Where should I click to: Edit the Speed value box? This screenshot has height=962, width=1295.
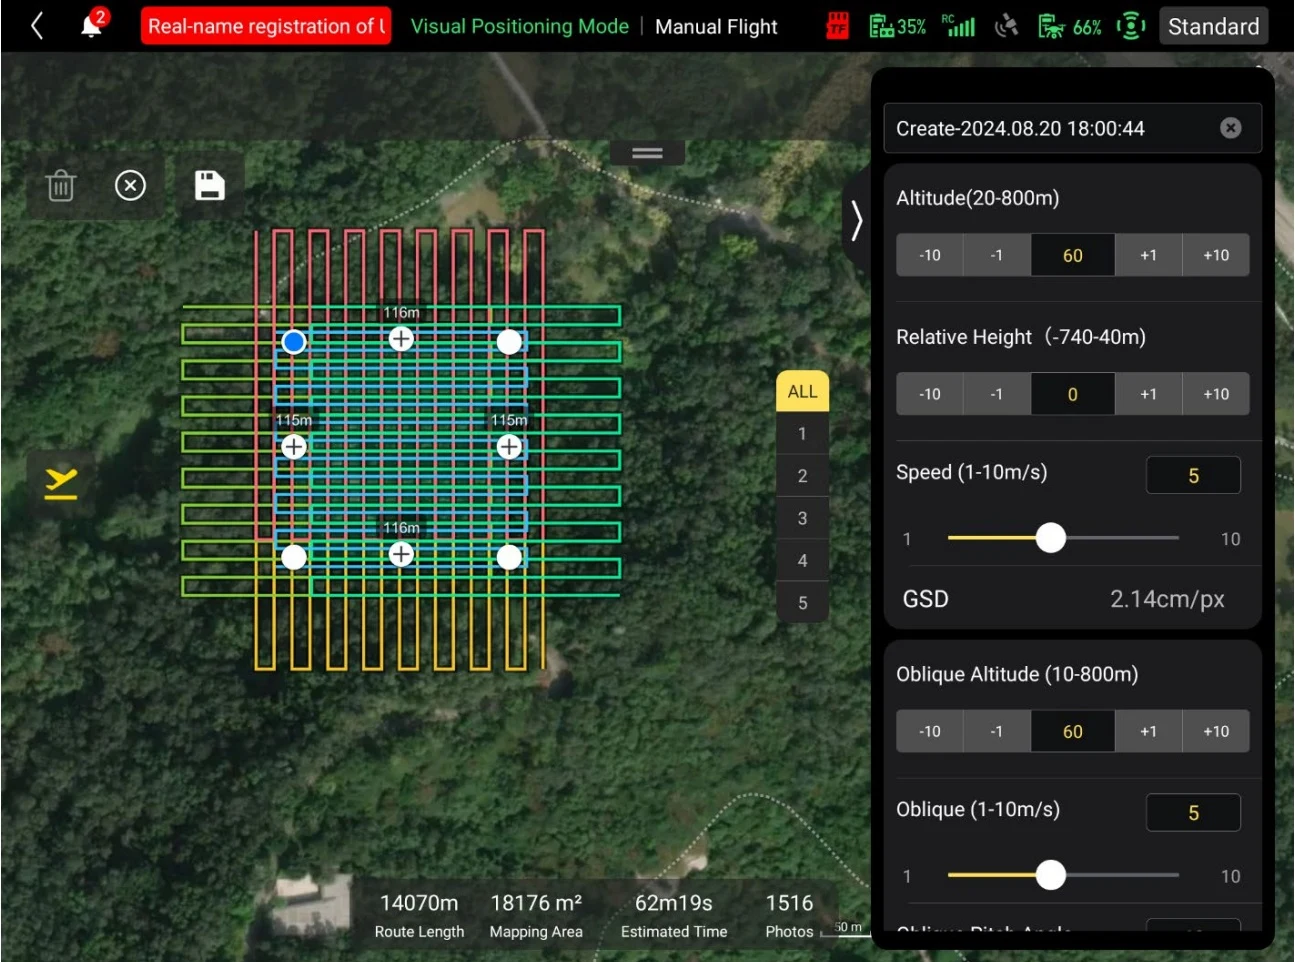1193,475
